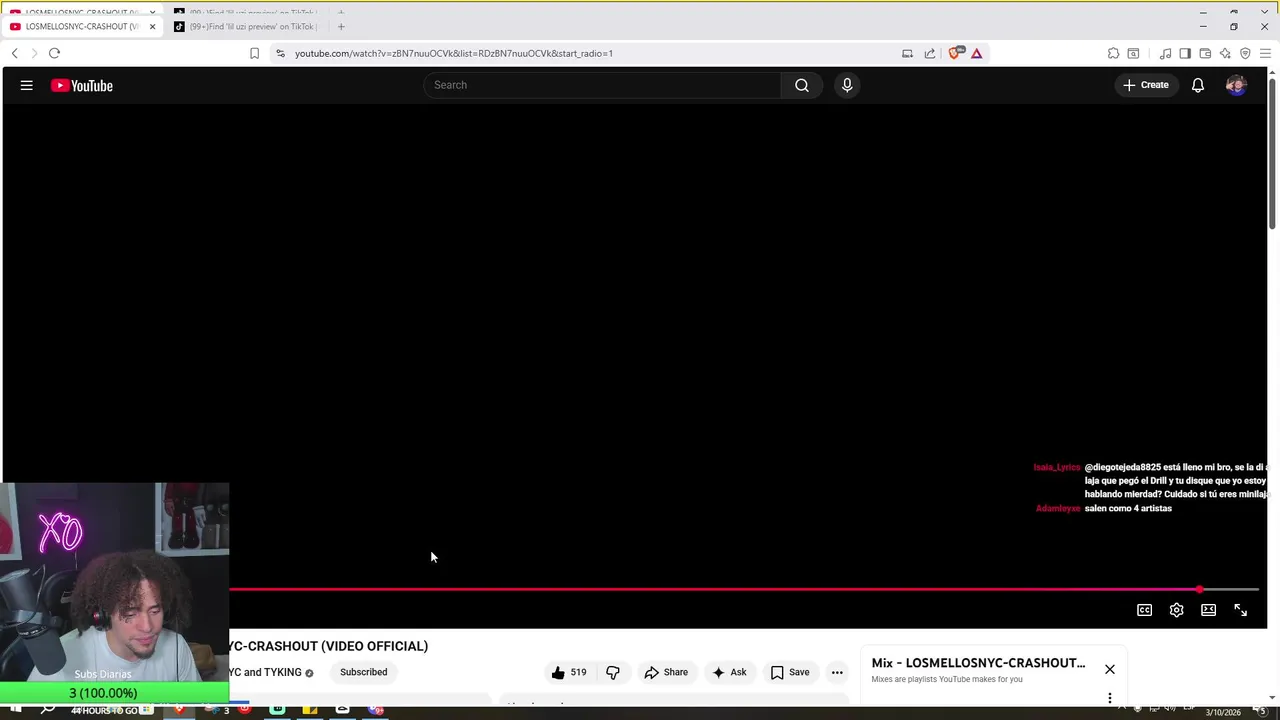The width and height of the screenshot is (1280, 720).
Task: Share this video
Action: tap(666, 672)
